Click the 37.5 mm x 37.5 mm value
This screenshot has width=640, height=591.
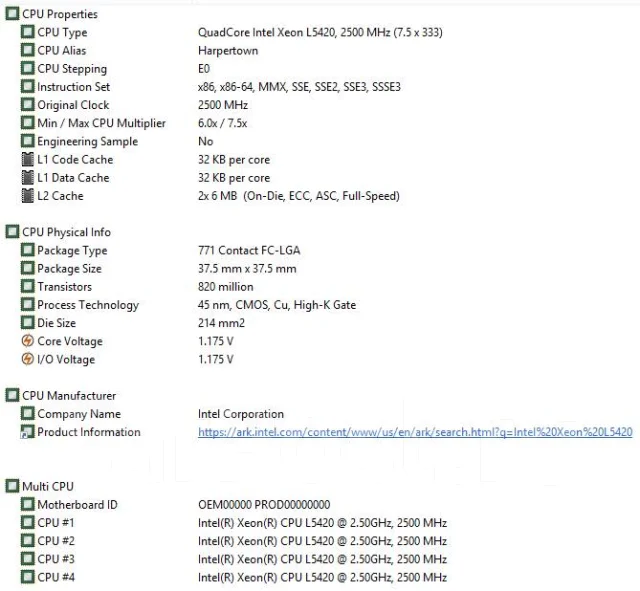point(247,269)
